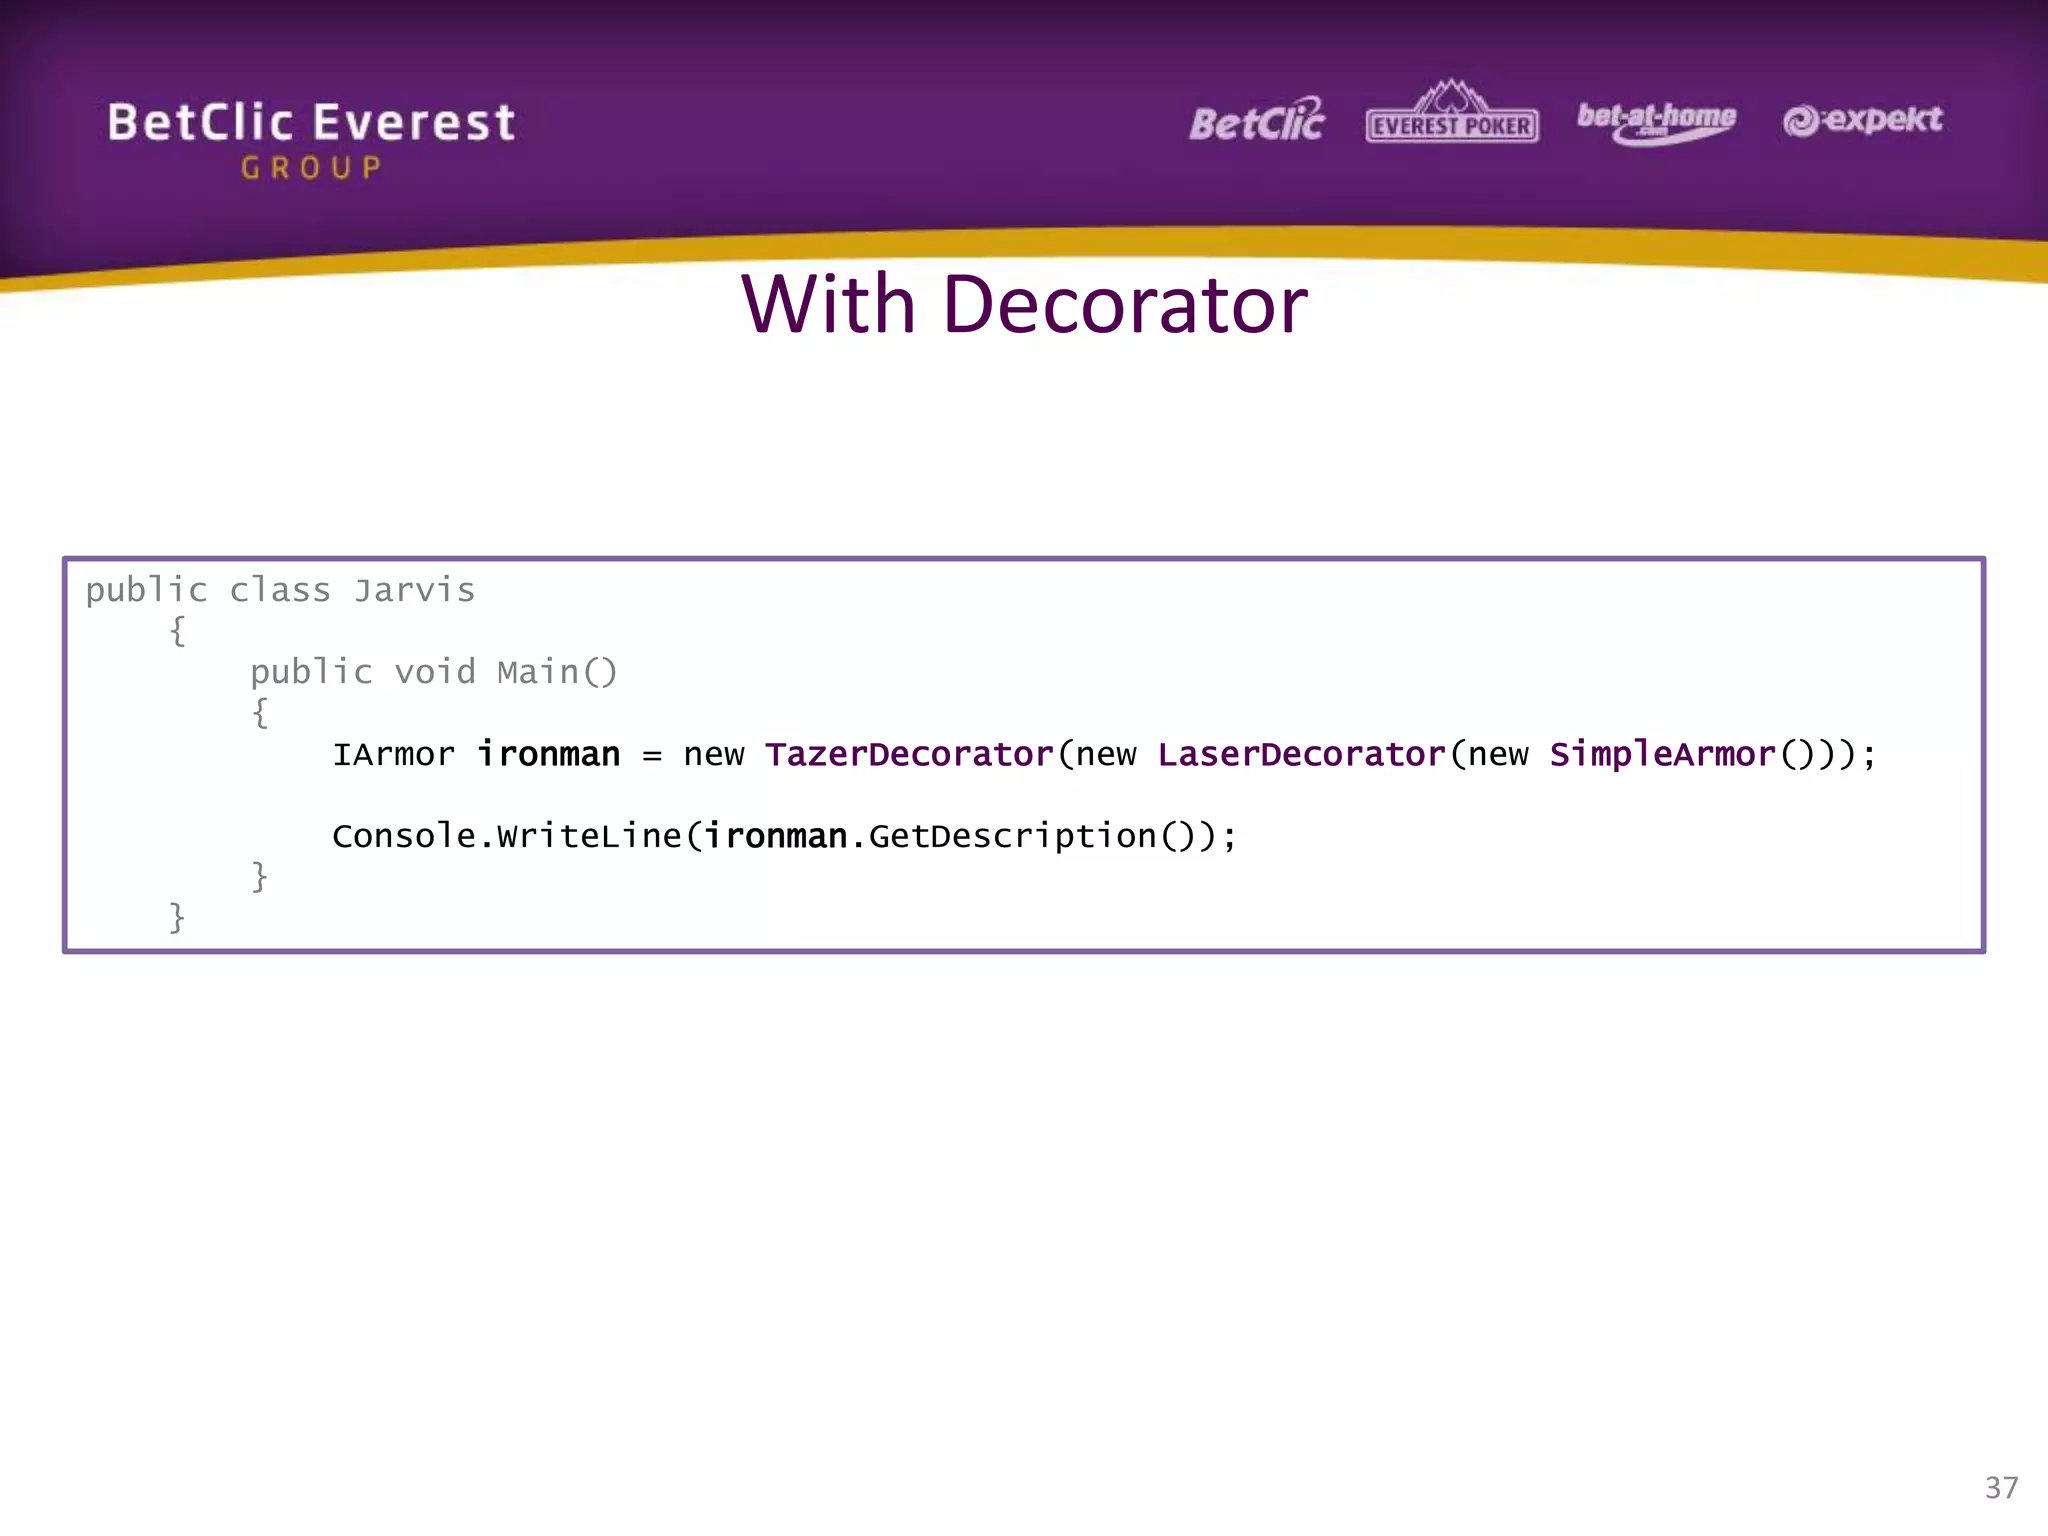Click 'public void Main()' code line
Screen dimensions: 2048x1536
click(434, 672)
